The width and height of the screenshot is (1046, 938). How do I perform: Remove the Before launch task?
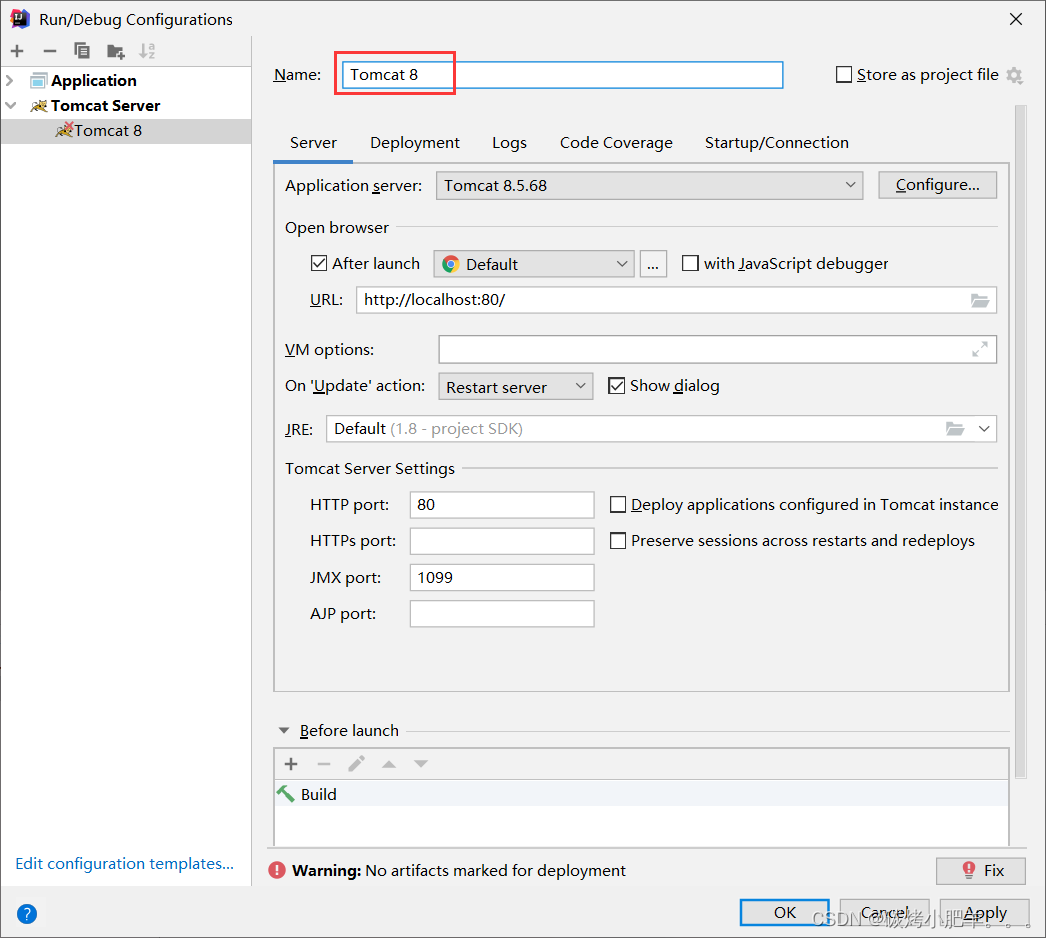tap(324, 764)
